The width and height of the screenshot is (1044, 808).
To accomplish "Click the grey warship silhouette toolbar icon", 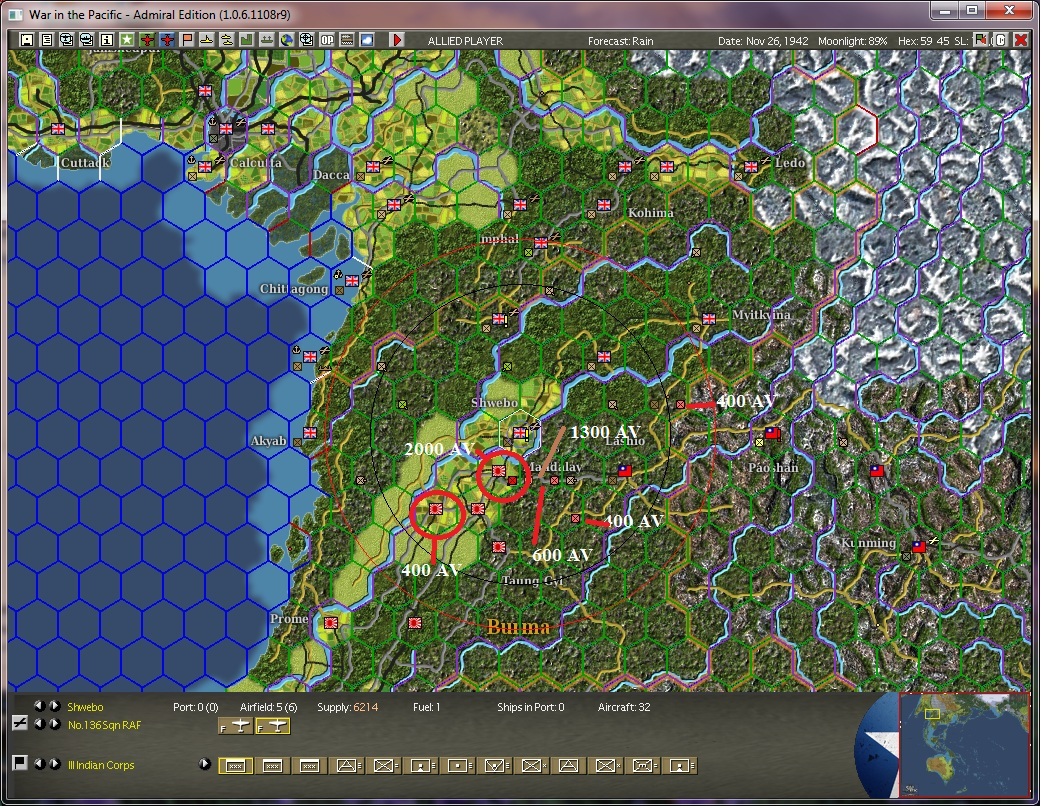I will (266, 40).
